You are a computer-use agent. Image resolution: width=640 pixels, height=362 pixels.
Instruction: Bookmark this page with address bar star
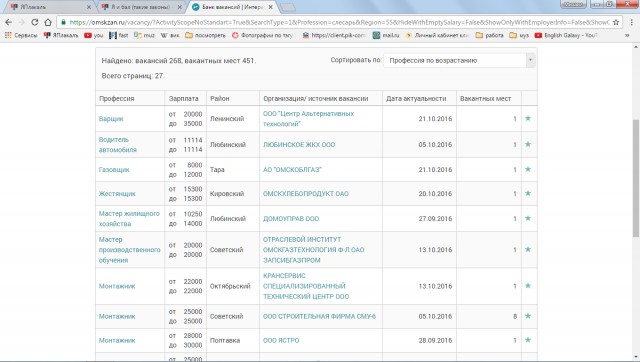coord(616,22)
